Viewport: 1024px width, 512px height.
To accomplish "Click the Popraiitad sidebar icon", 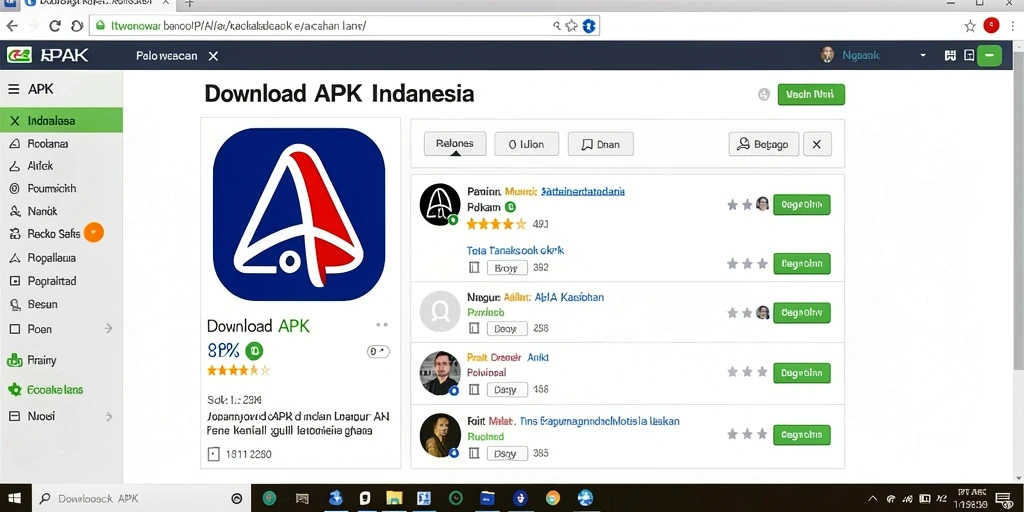I will click(14, 281).
